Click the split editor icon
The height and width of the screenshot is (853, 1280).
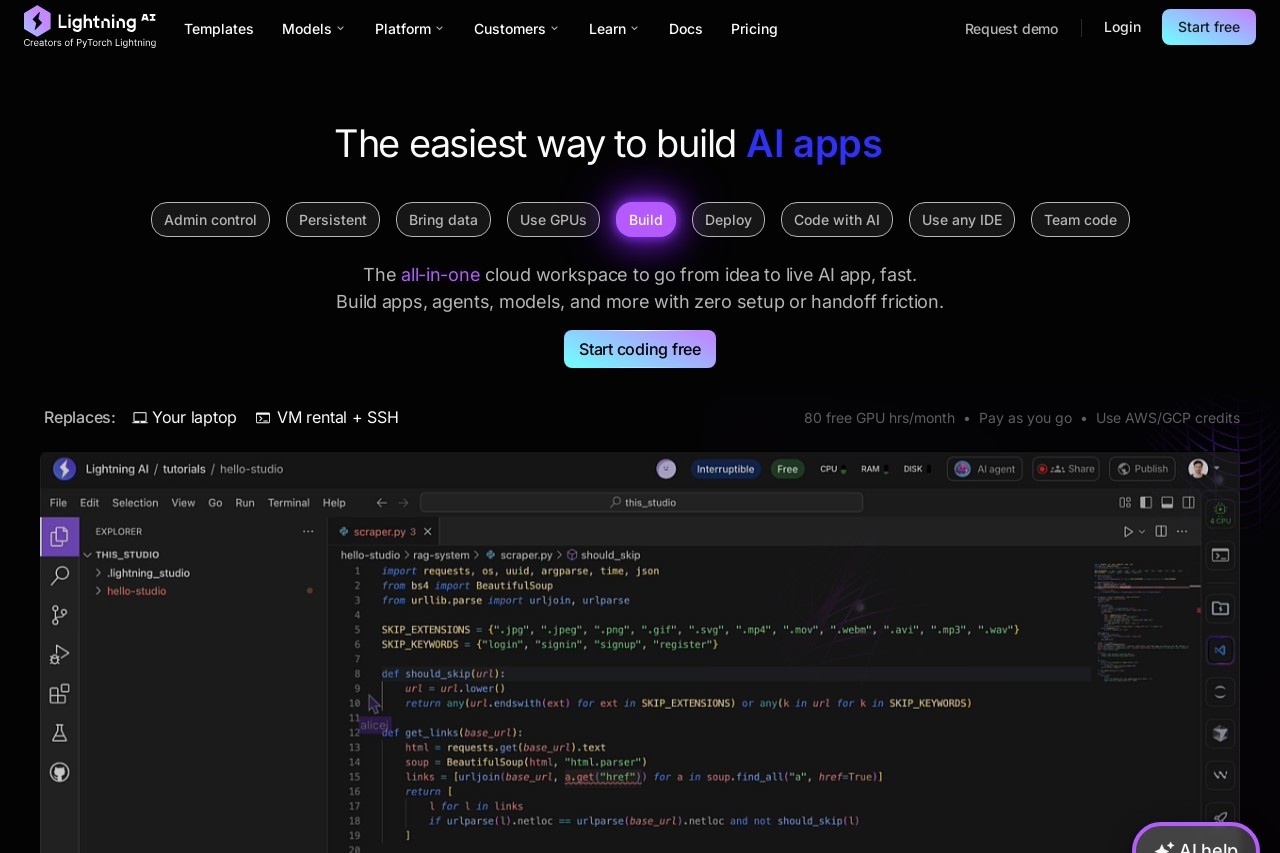click(x=1161, y=531)
